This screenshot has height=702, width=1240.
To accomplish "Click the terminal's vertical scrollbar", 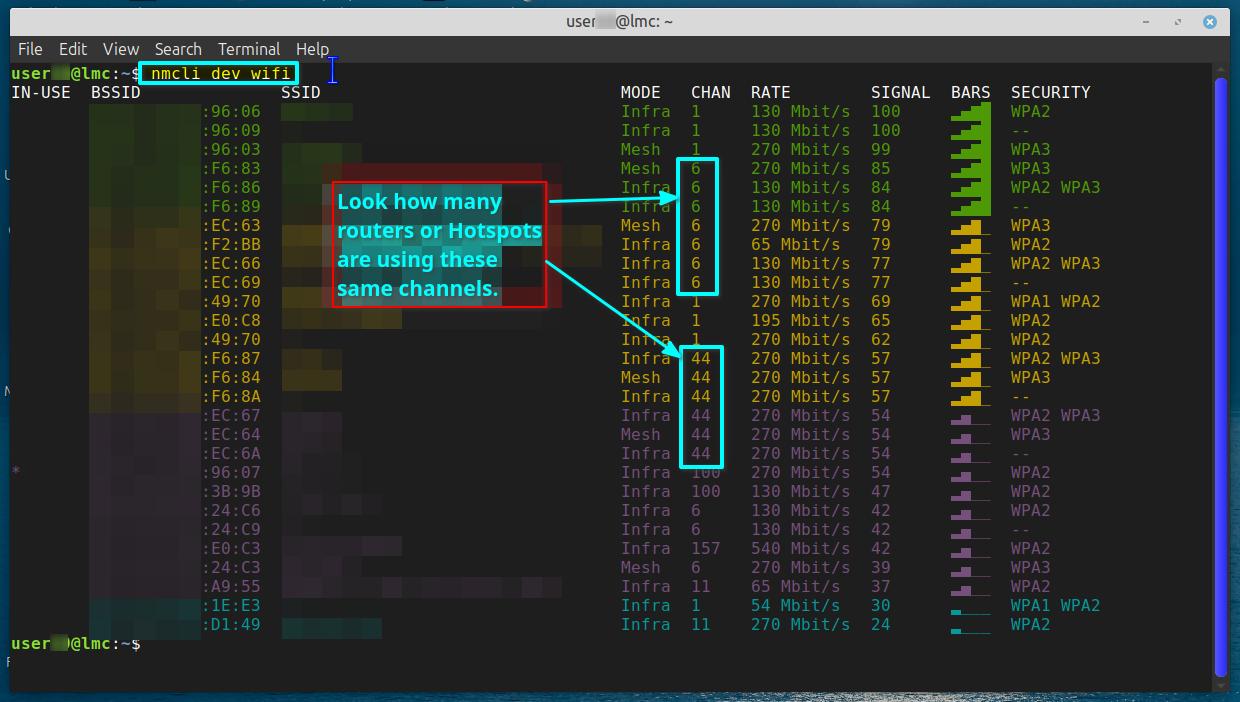I will [1220, 375].
